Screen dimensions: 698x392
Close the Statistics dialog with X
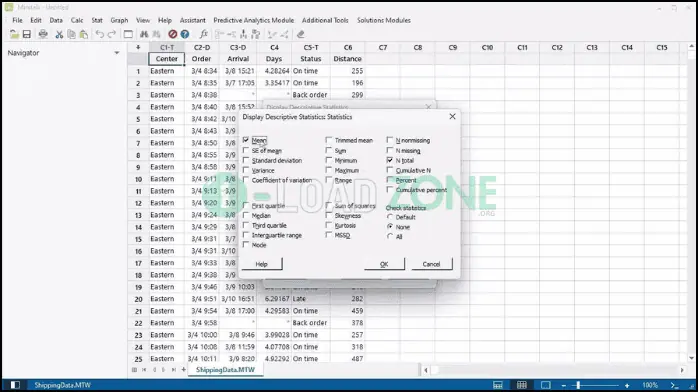(x=452, y=117)
